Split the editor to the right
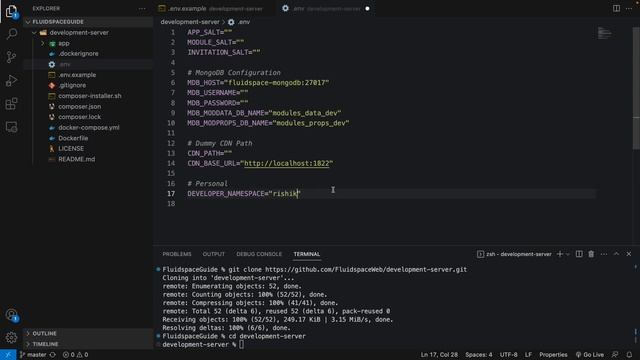 pos(616,8)
